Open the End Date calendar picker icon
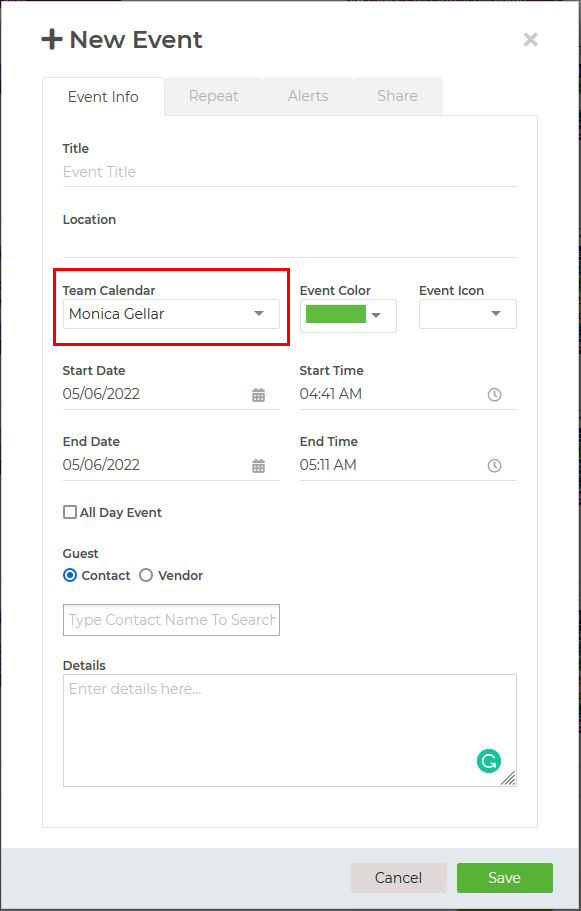This screenshot has height=911, width=581. point(259,466)
